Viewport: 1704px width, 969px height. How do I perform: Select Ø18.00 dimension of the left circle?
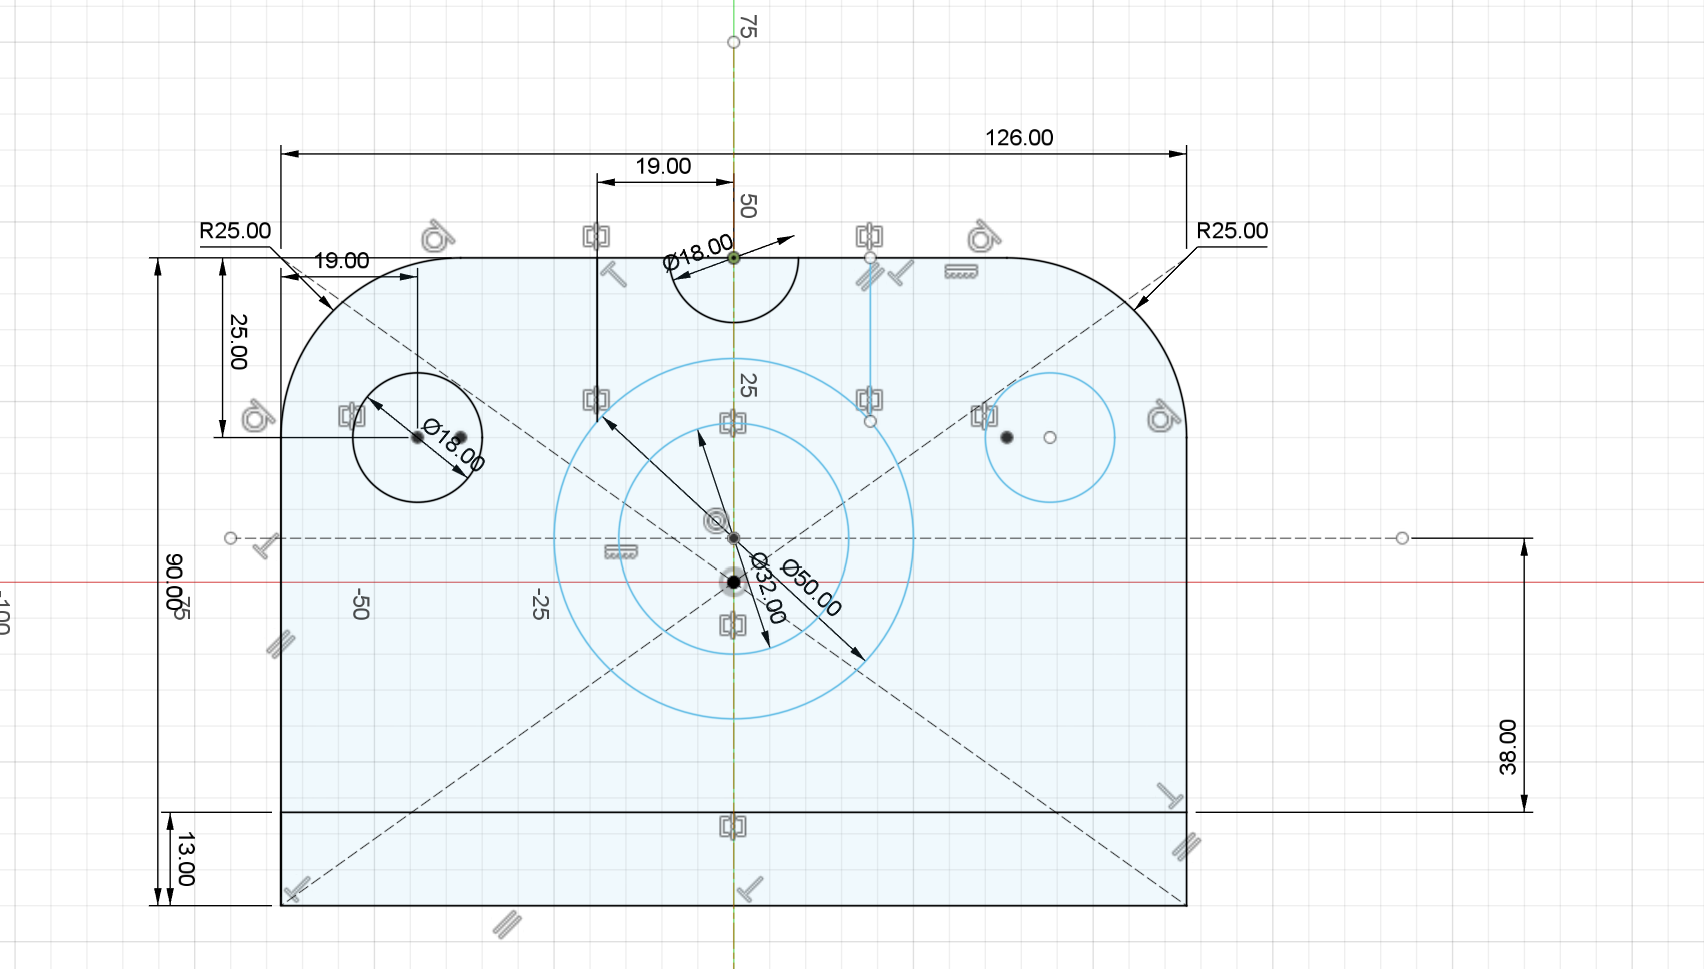454,445
